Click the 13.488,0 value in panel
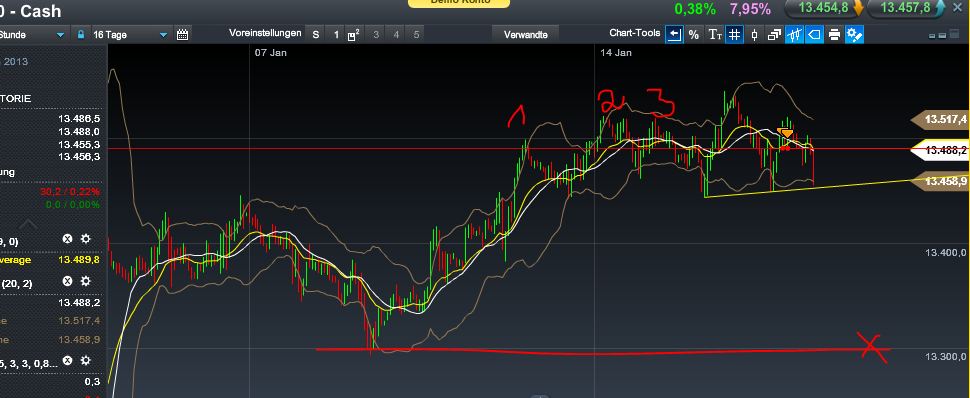 pos(79,131)
